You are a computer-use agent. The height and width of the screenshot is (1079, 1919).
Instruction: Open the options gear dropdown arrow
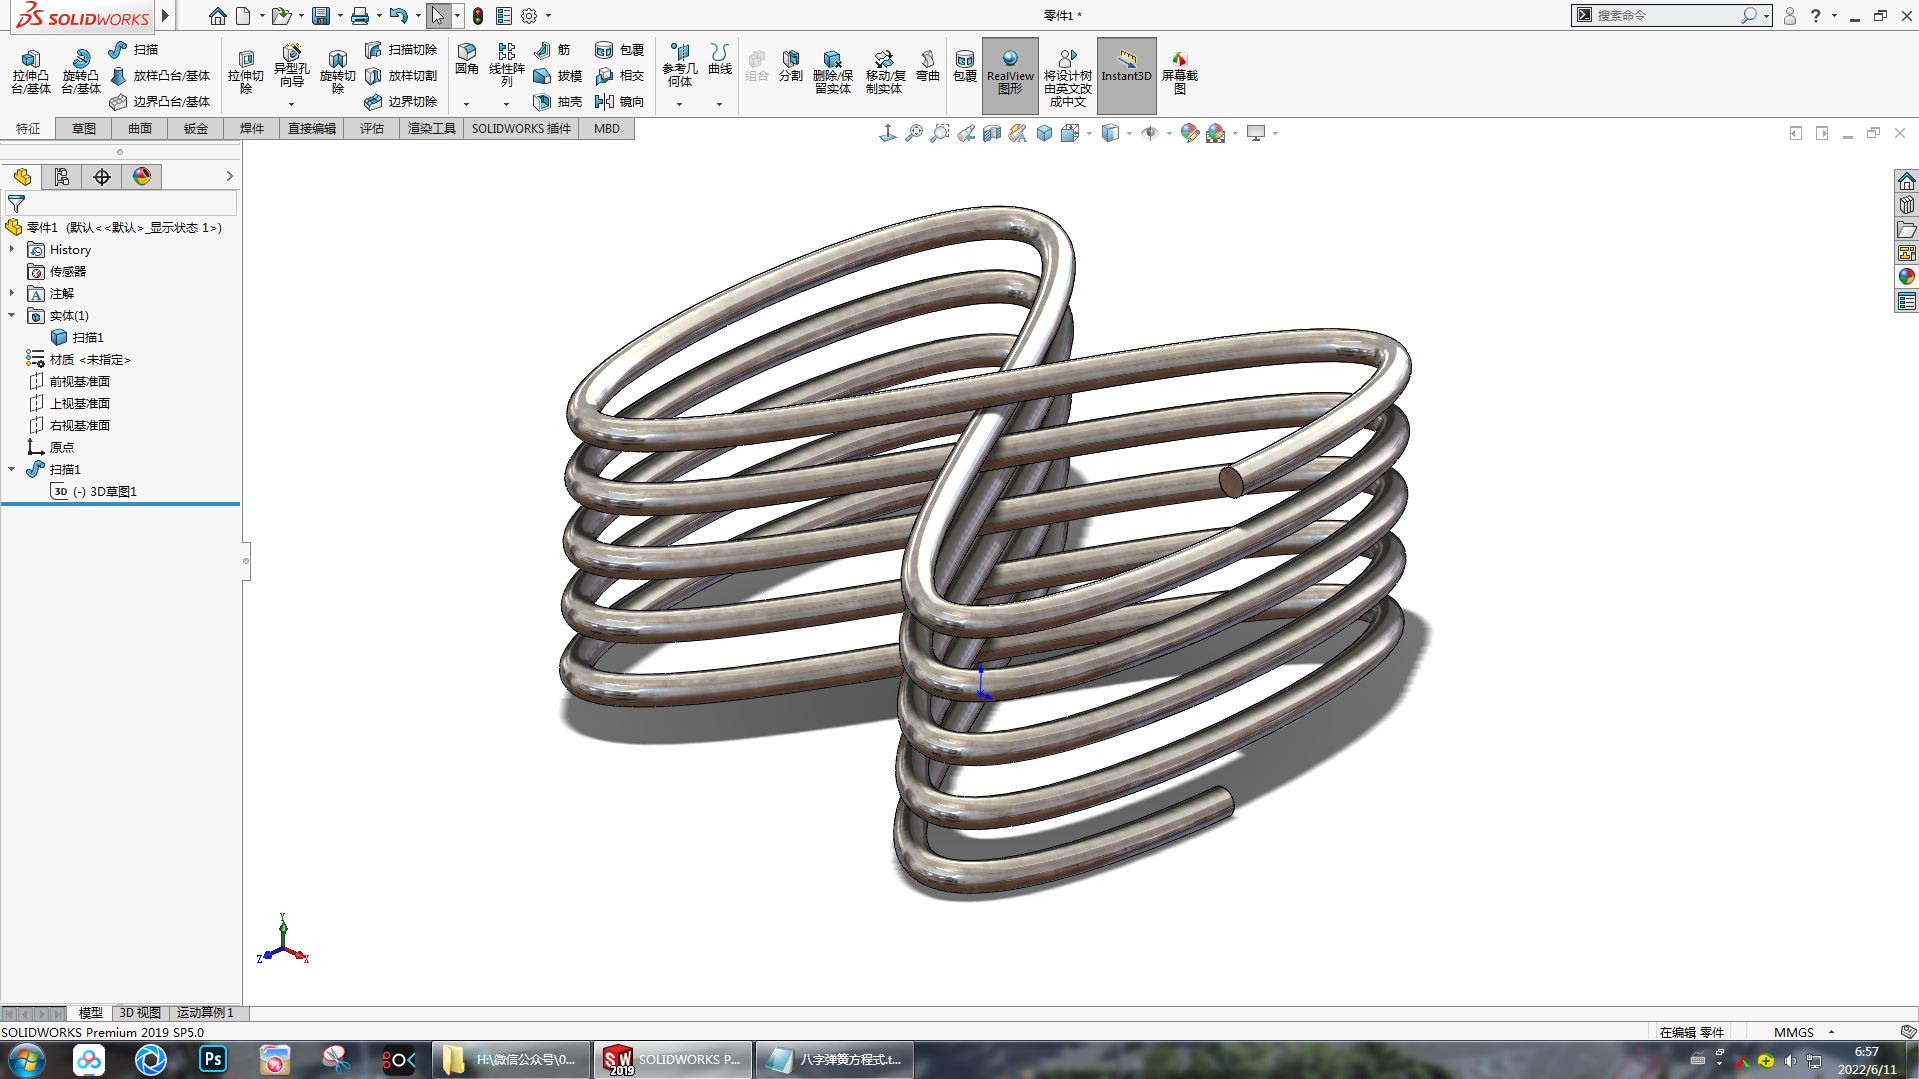[548, 16]
